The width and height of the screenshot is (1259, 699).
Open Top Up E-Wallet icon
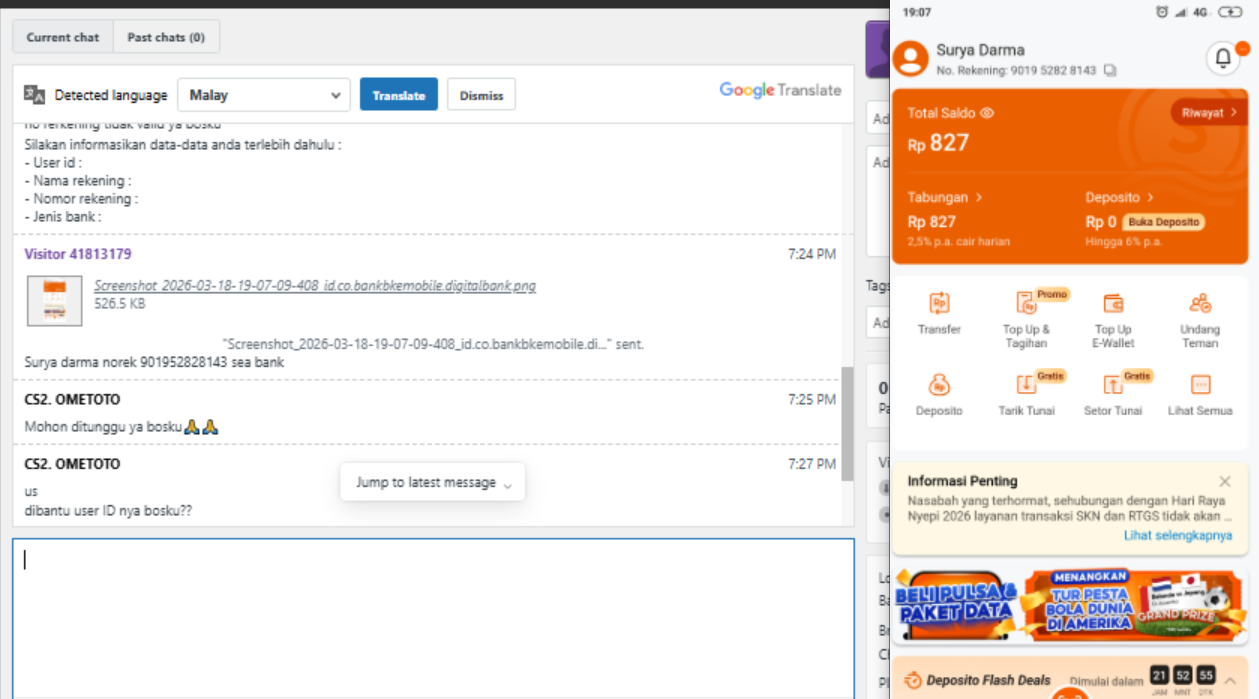click(x=1113, y=303)
